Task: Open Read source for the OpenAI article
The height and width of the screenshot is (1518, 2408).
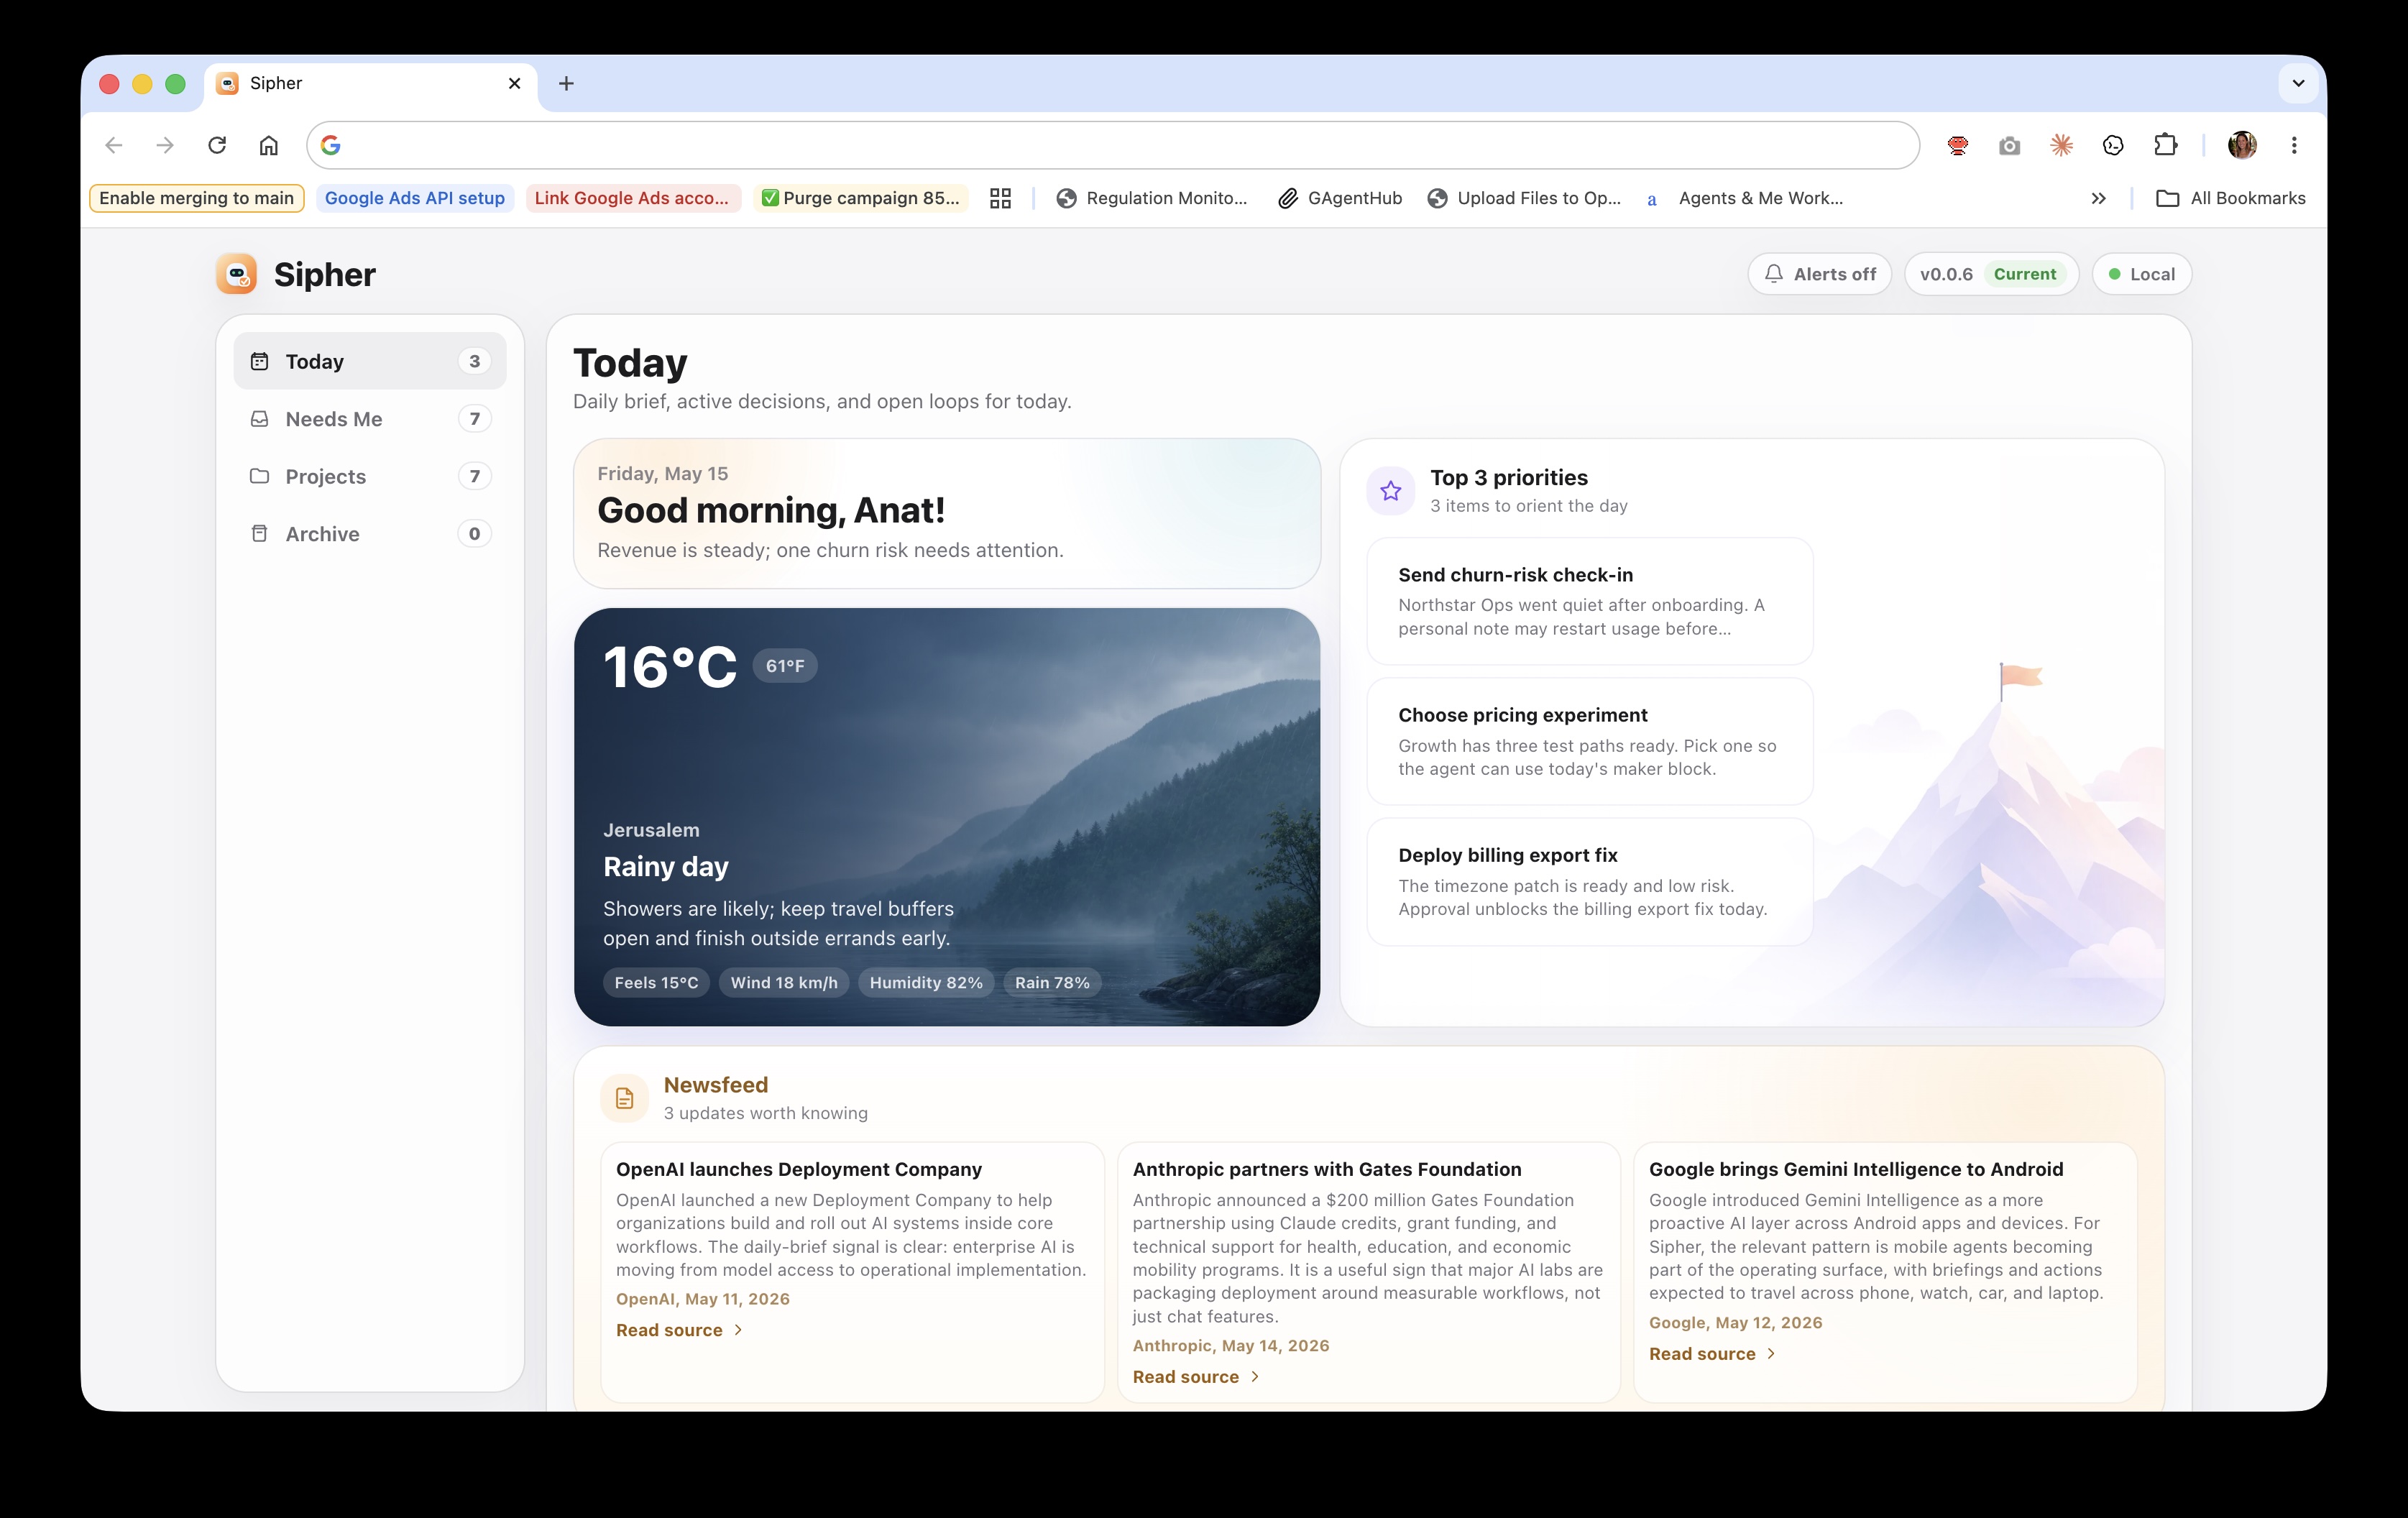Action: (680, 1330)
